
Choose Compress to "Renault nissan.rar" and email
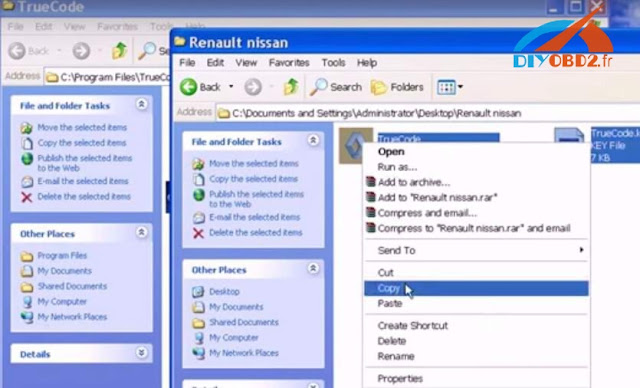[476, 228]
